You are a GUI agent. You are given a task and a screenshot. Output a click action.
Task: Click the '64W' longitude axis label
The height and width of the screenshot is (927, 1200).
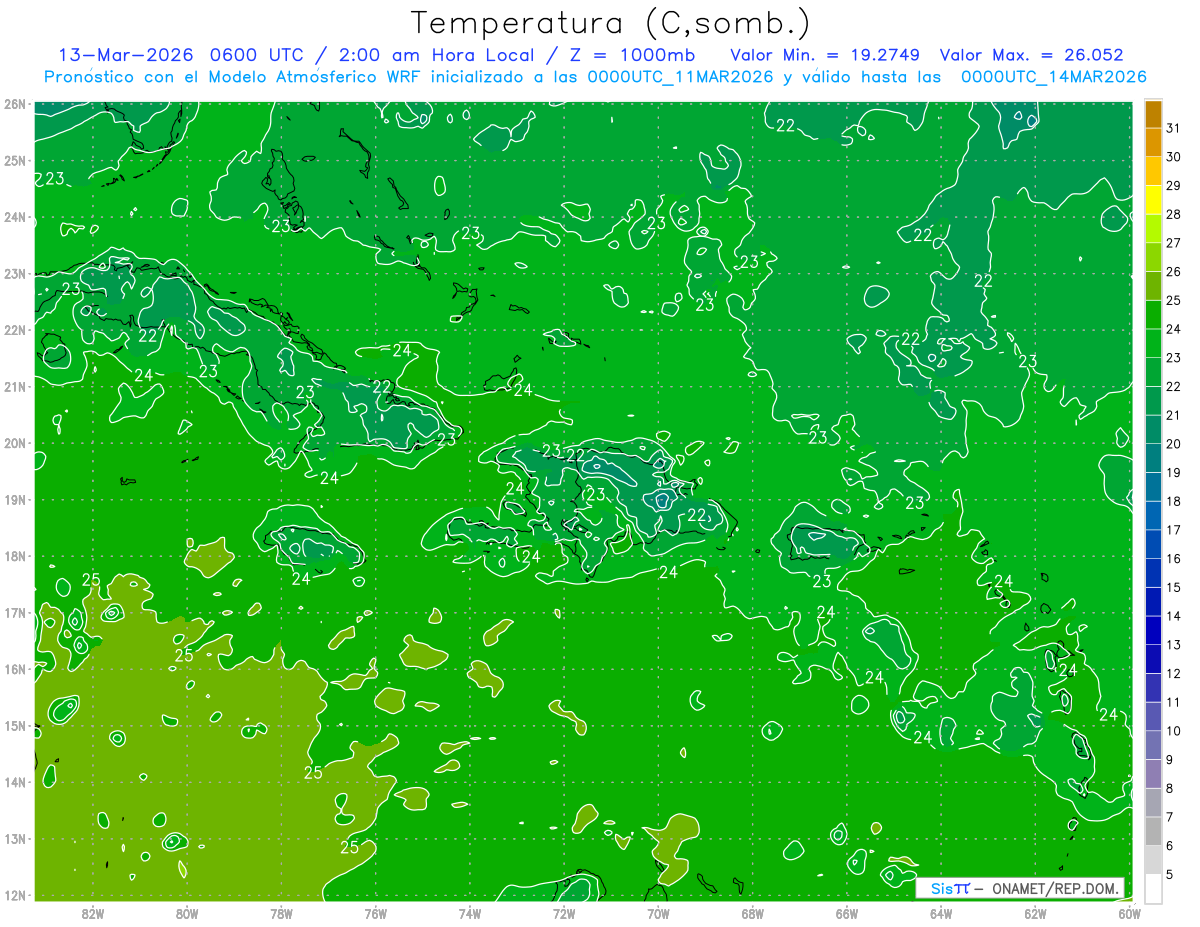[941, 913]
